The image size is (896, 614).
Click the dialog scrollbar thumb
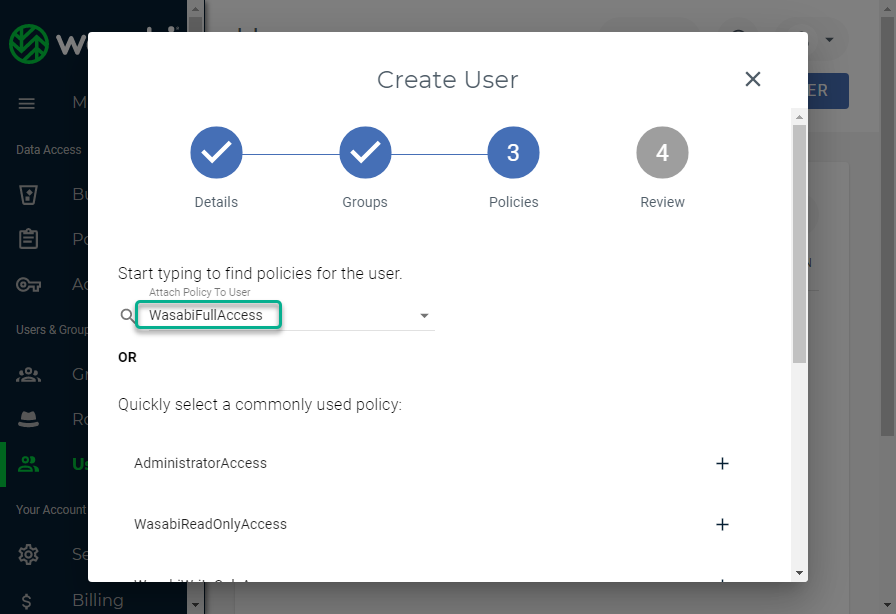click(799, 244)
